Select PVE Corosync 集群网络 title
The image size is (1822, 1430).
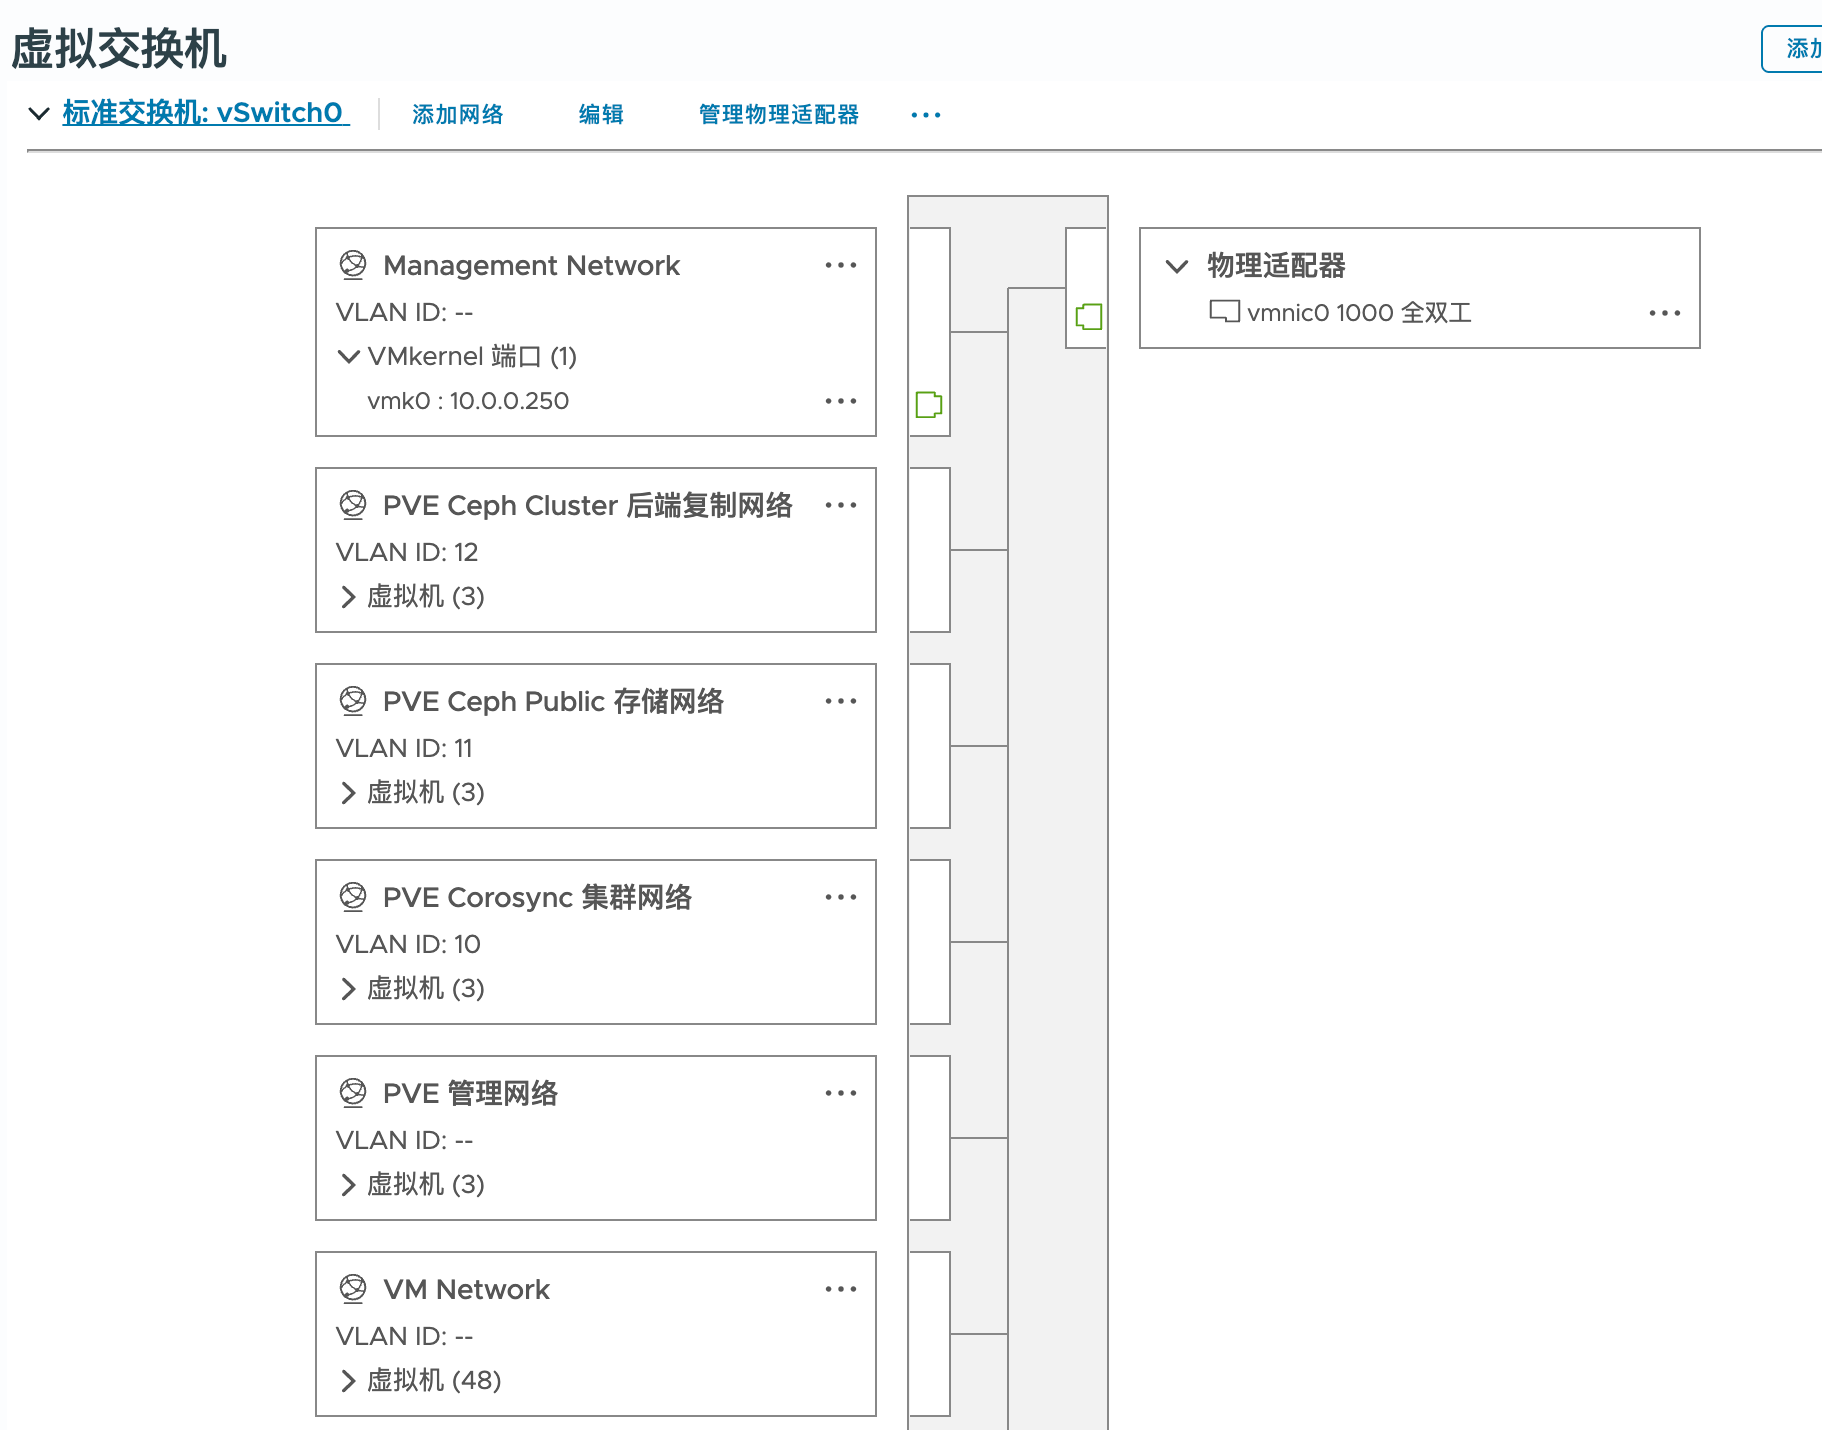click(x=538, y=897)
